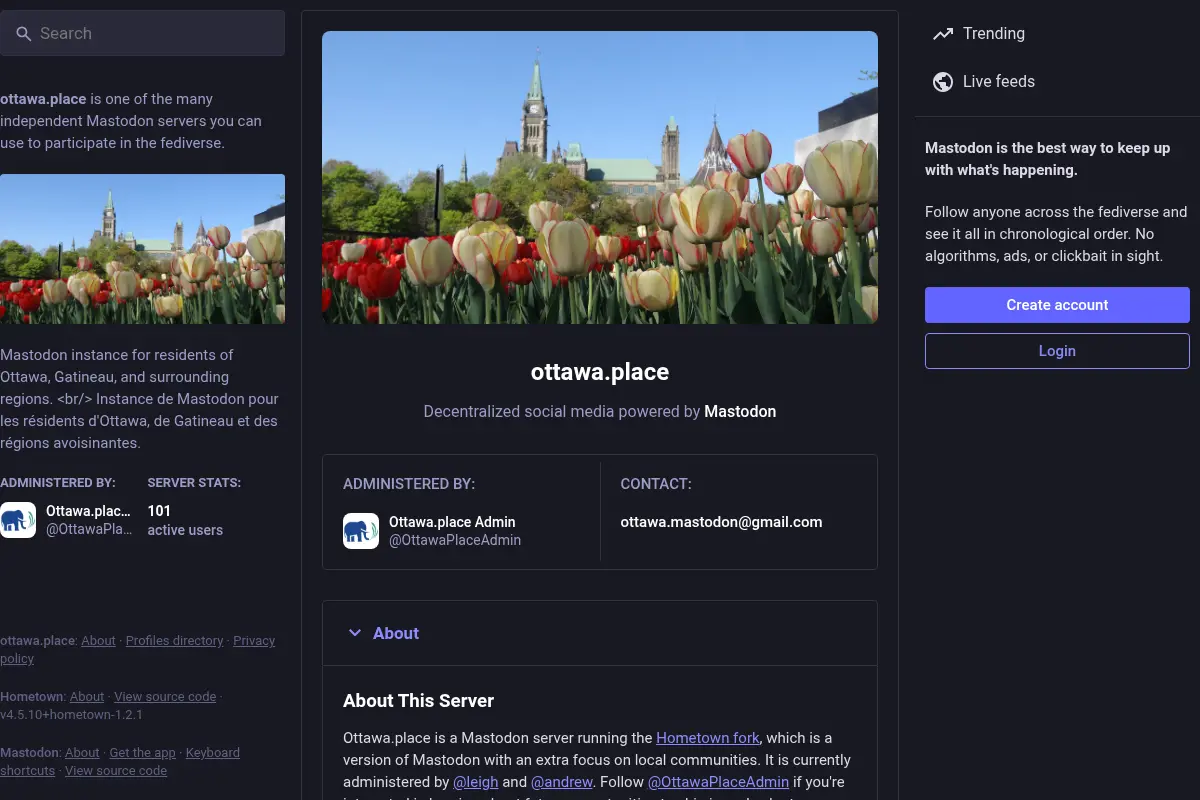Focus the Search input field
Viewport: 1200px width, 800px height.
[142, 33]
